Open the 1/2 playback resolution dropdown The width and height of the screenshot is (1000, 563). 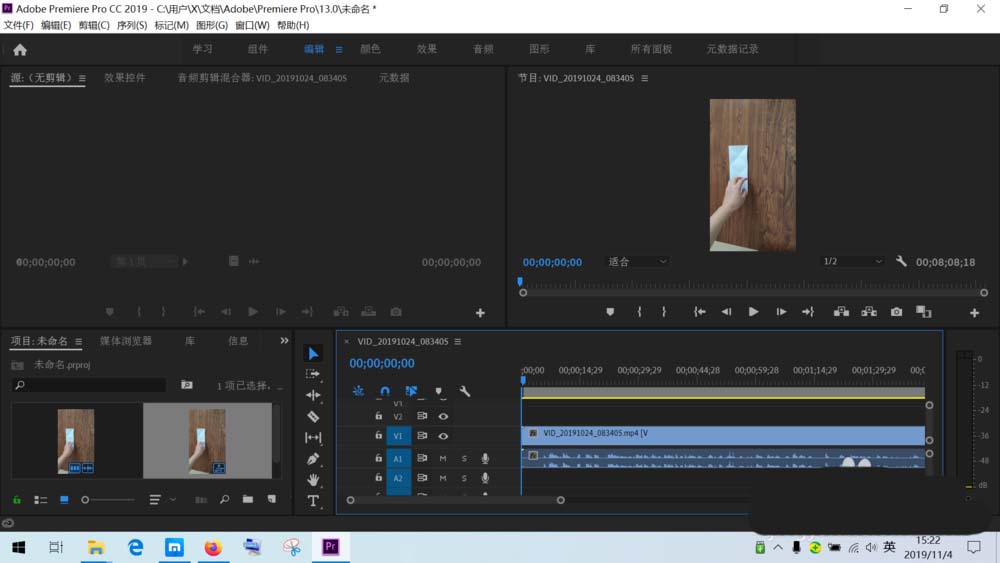click(852, 262)
